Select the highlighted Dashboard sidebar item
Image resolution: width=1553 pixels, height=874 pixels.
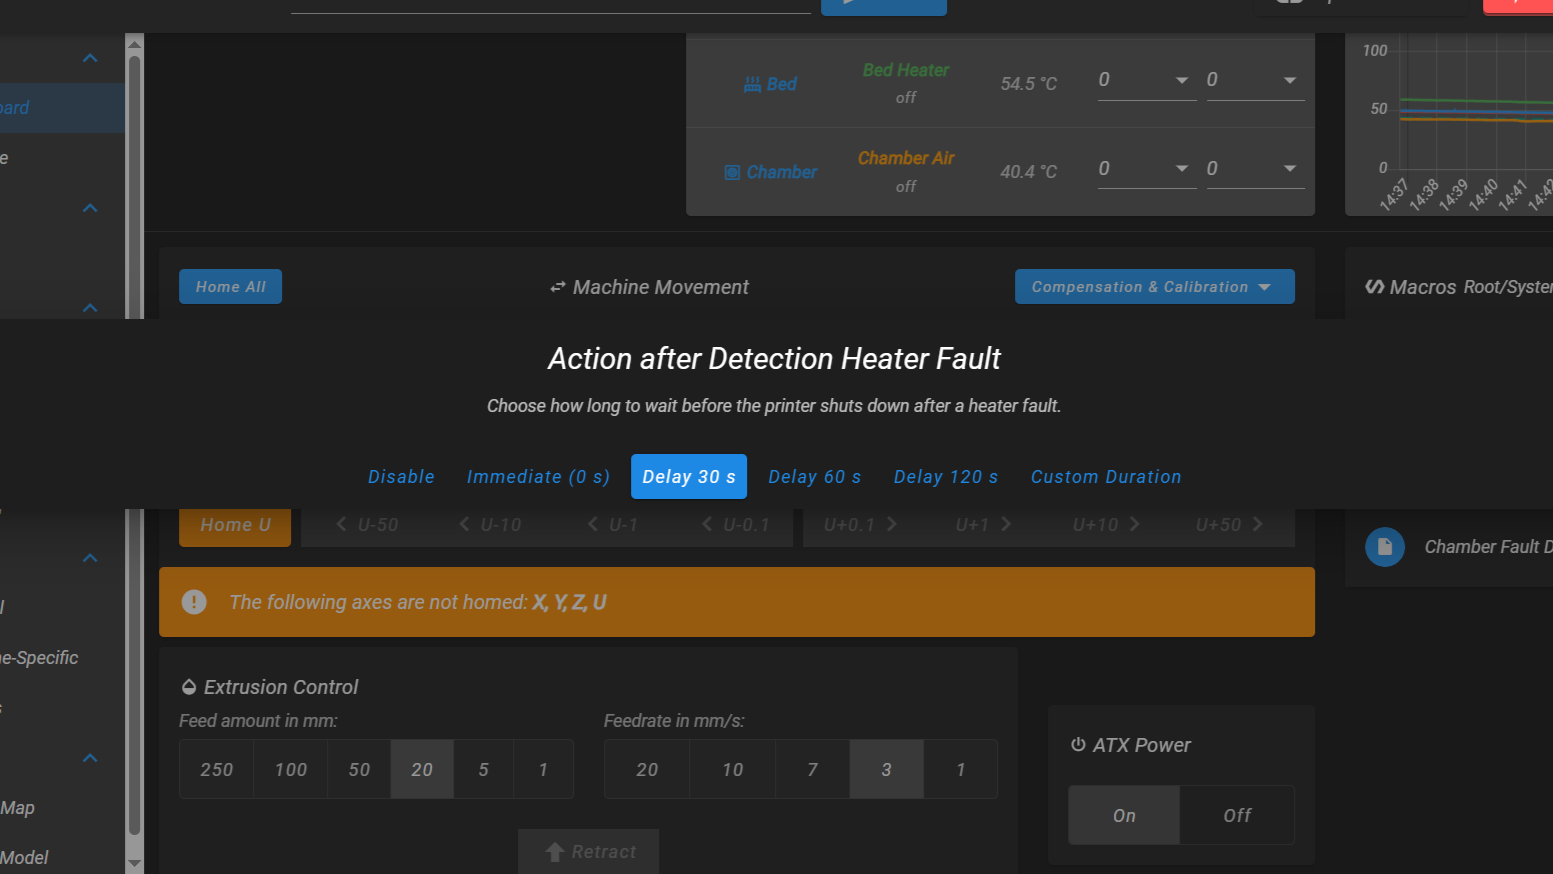62,108
